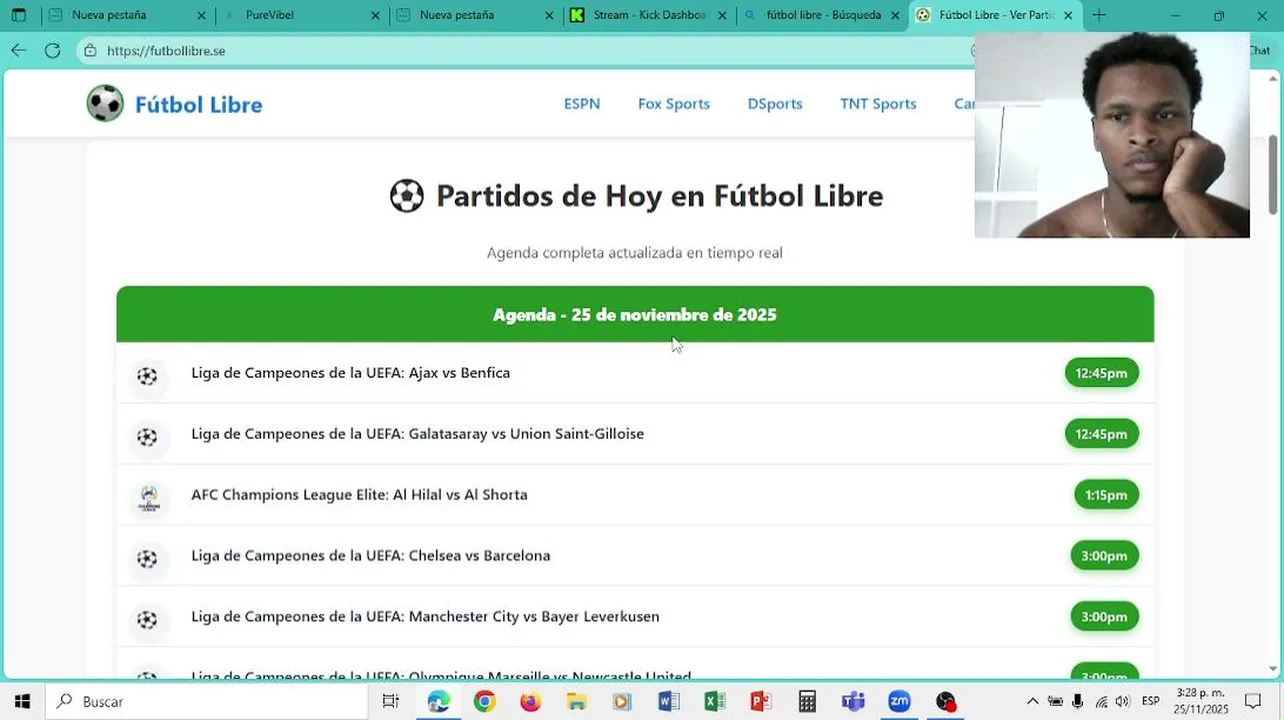
Task: Expand Al Hilal vs Al Shorta match row
Action: (x=635, y=495)
